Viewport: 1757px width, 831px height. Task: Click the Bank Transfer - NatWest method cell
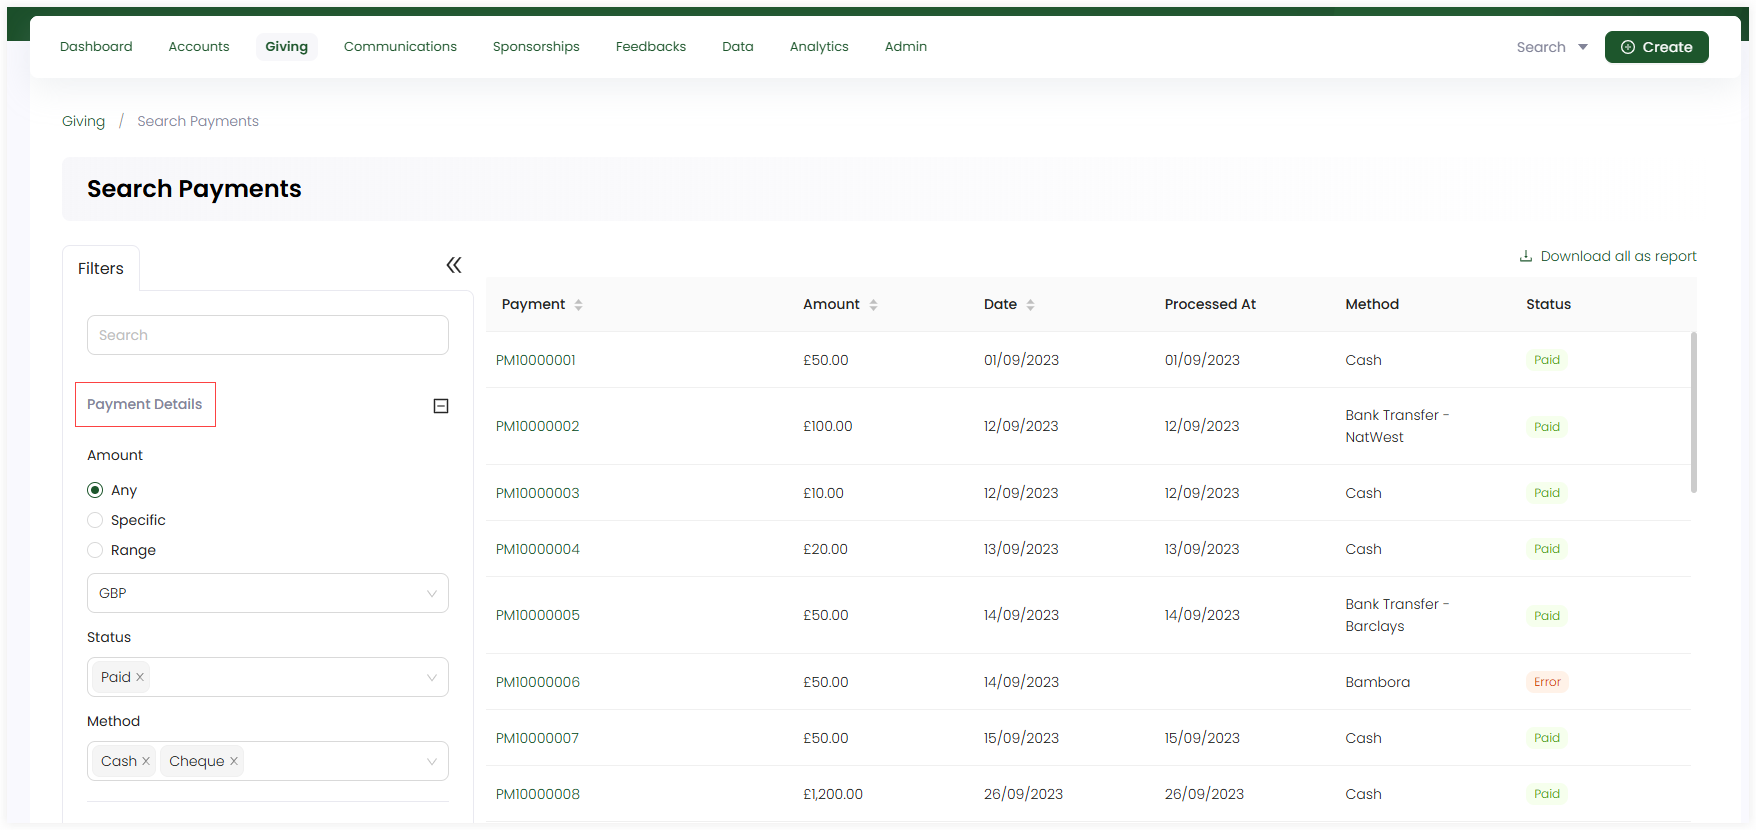tap(1397, 426)
